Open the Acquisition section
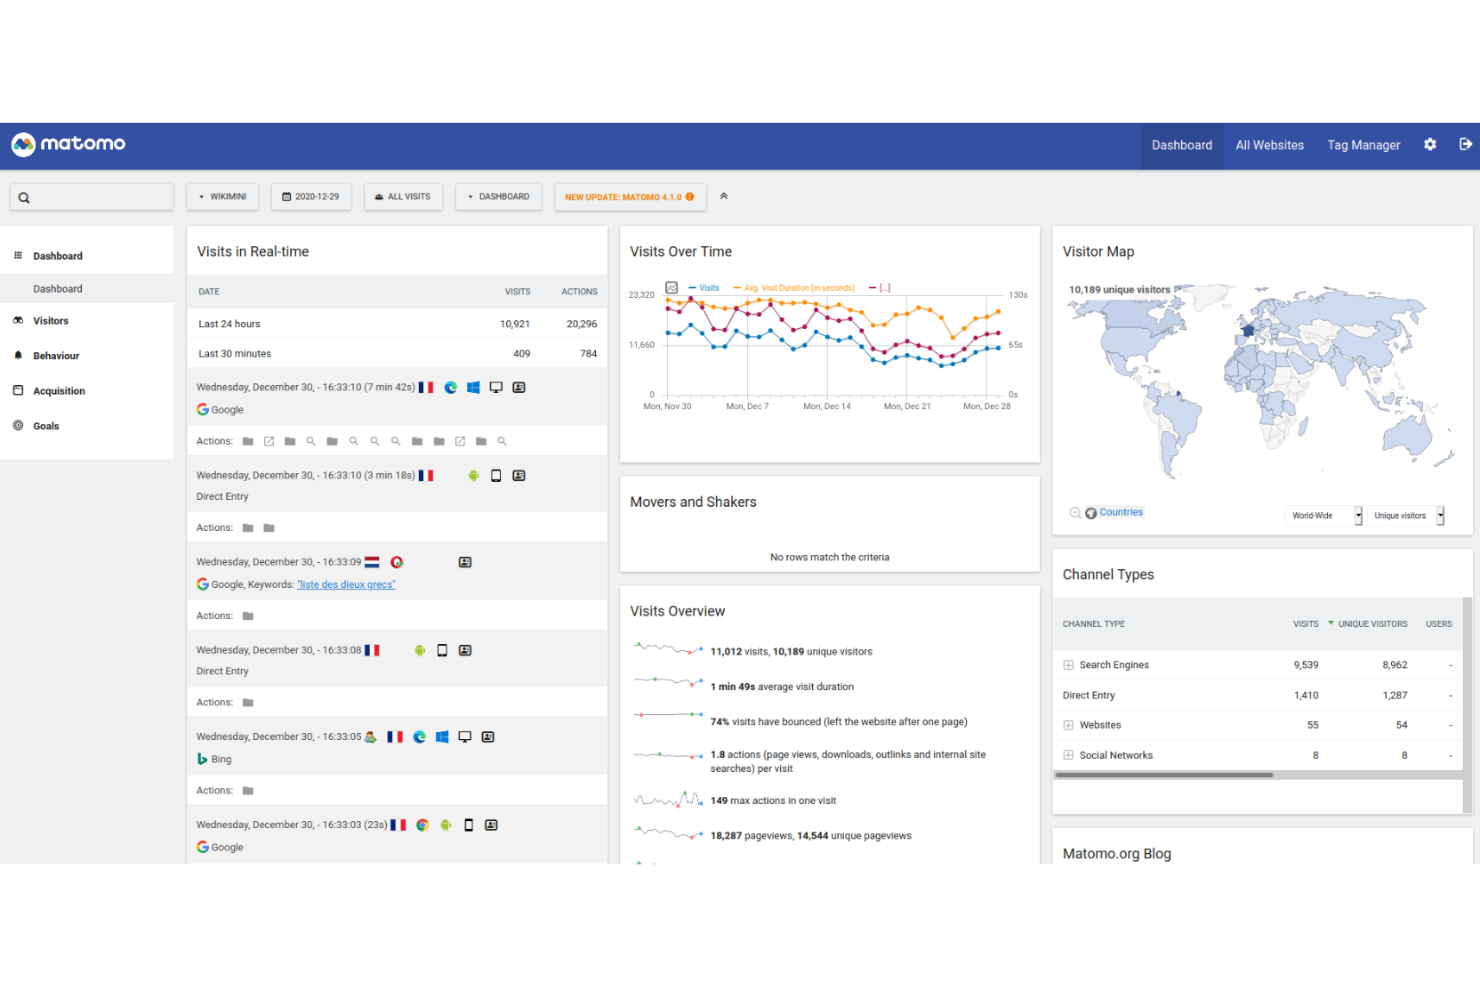This screenshot has width=1480, height=987. click(60, 390)
